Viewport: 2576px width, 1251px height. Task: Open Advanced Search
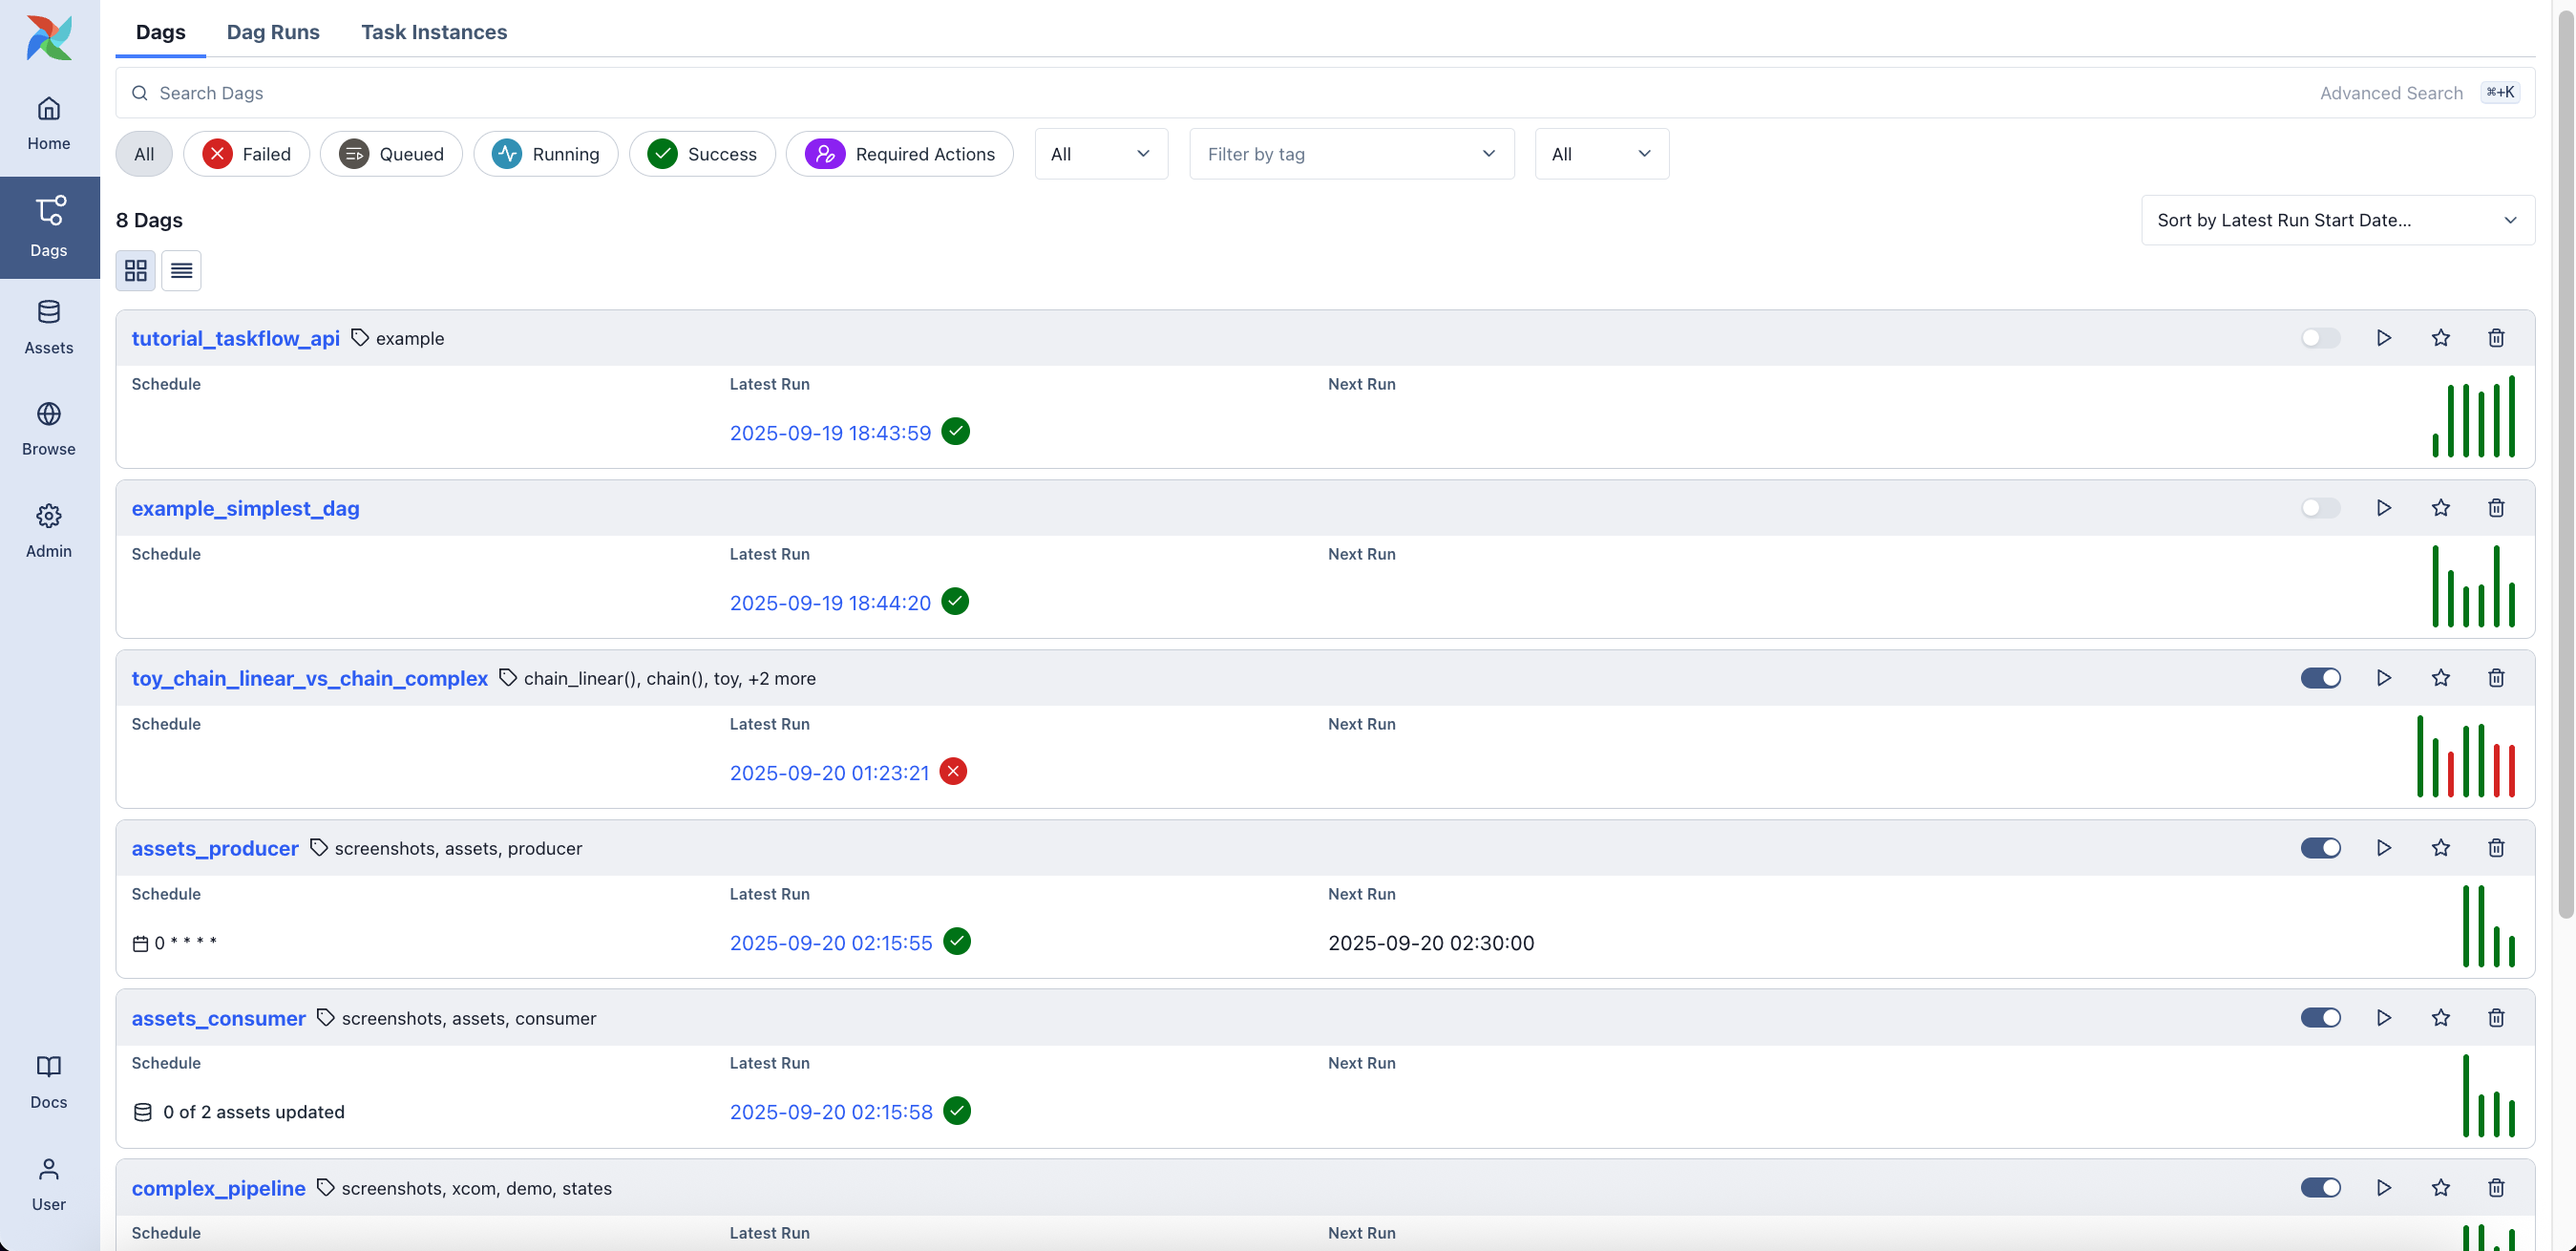click(2391, 92)
